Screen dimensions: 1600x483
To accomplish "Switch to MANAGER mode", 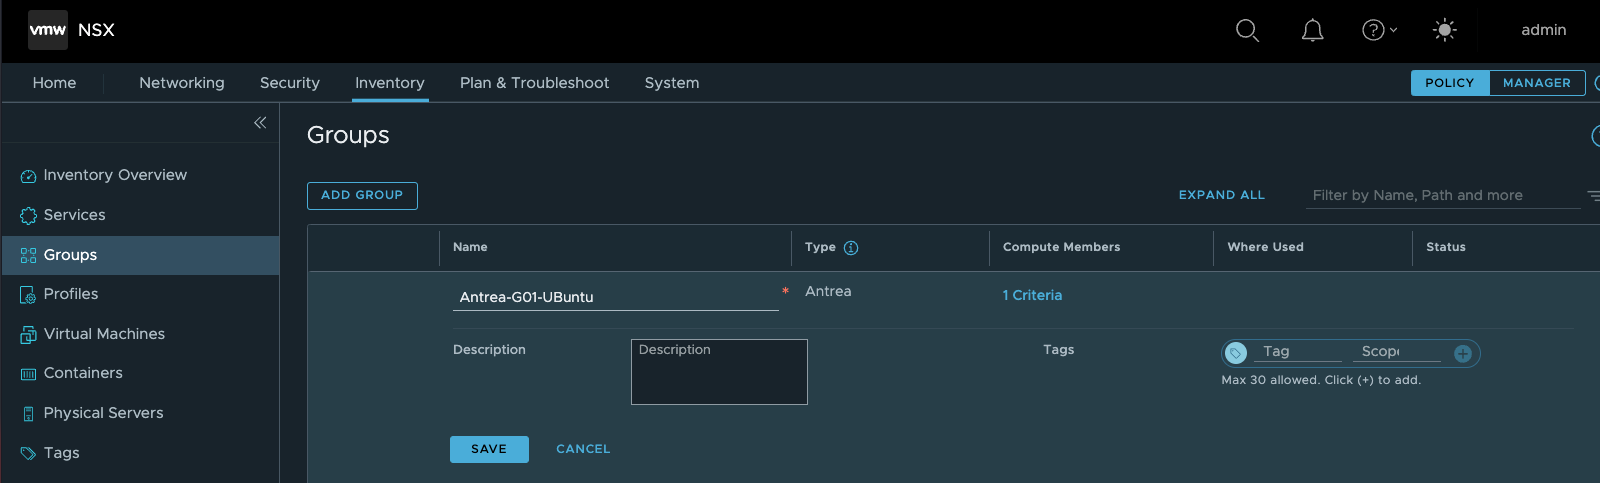I will click(x=1537, y=83).
